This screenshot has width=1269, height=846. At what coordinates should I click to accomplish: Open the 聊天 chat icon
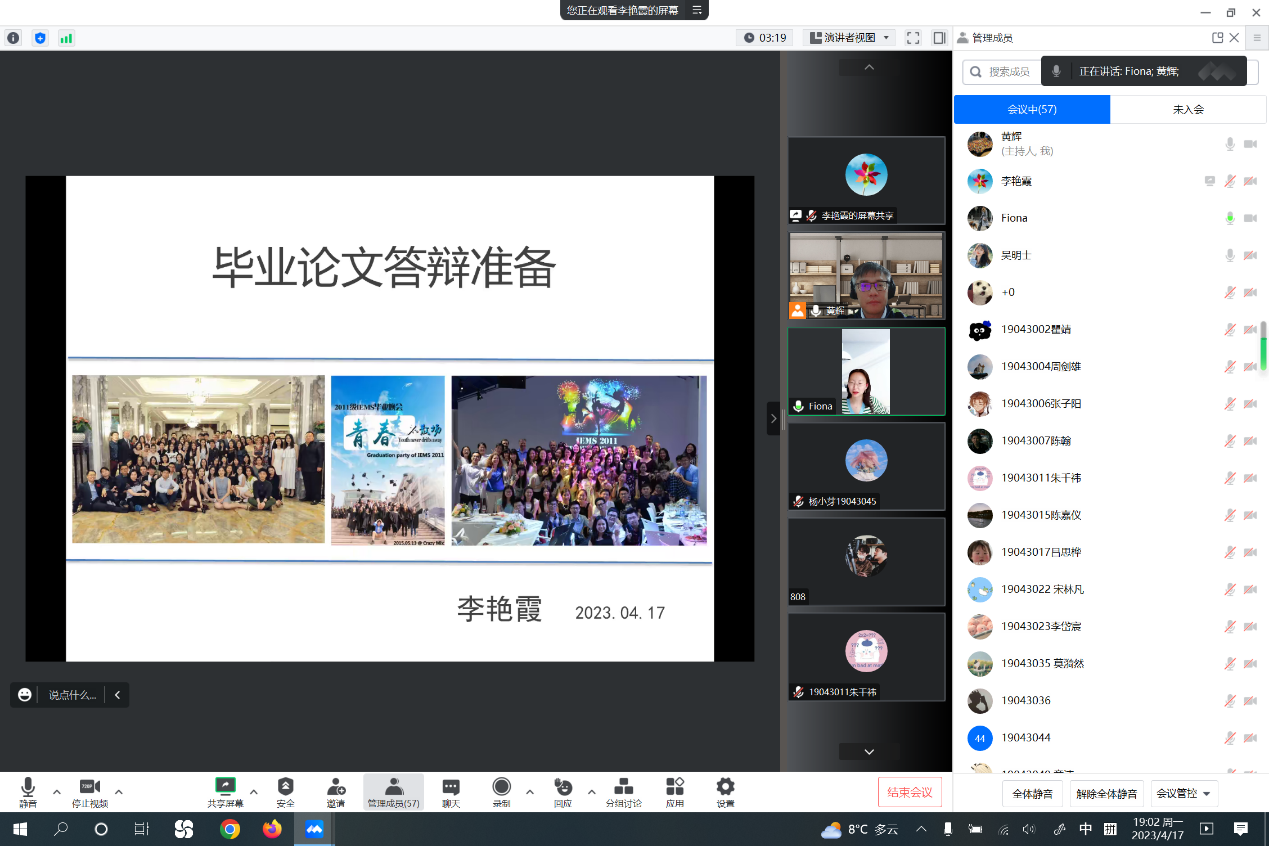[x=451, y=788]
